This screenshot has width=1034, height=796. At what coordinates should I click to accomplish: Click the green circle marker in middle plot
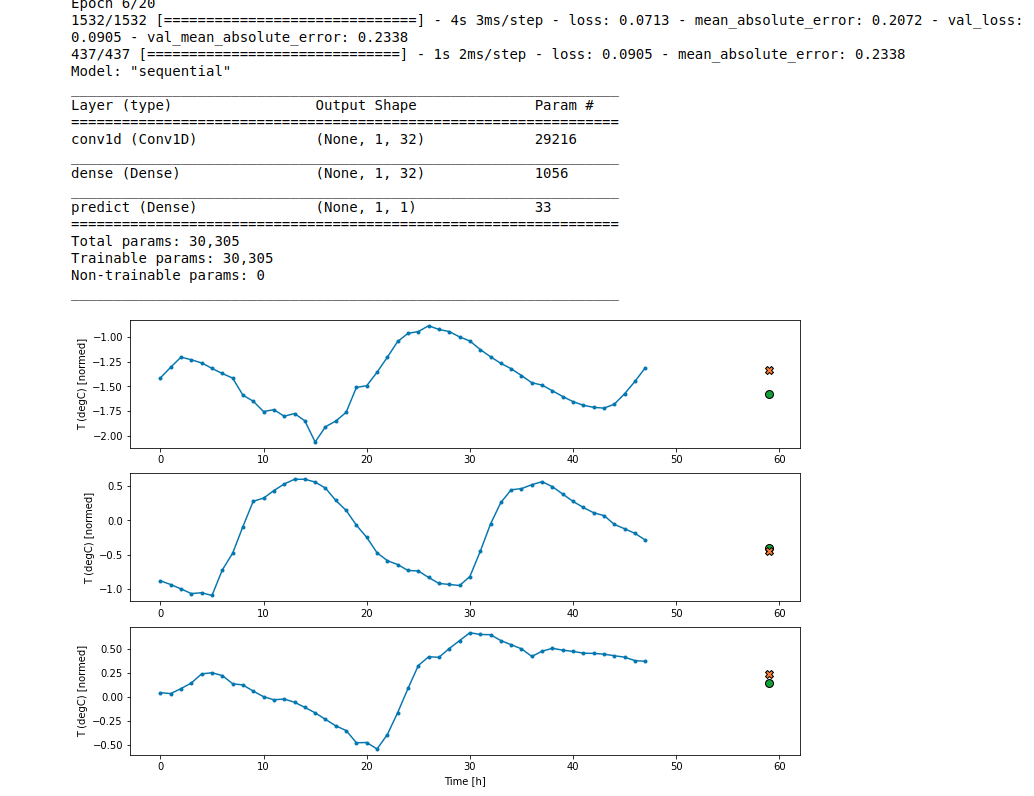click(x=769, y=548)
